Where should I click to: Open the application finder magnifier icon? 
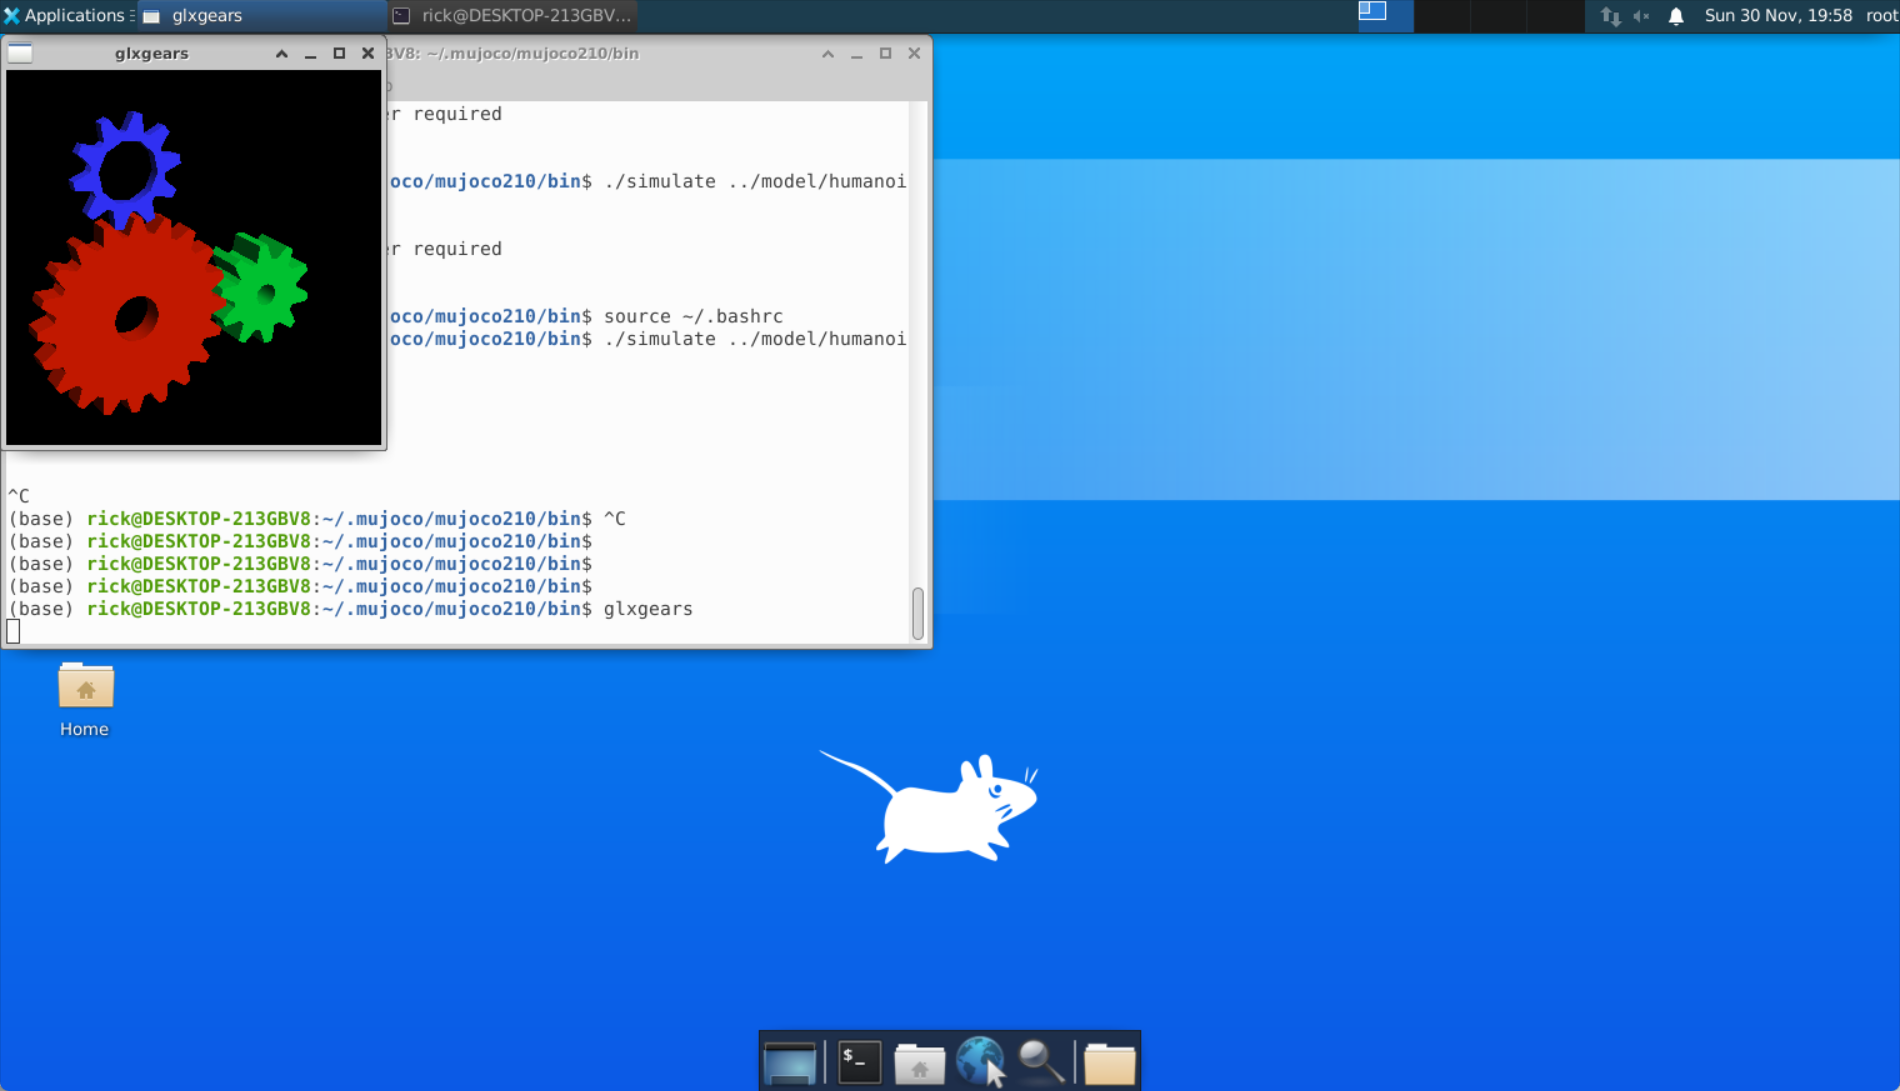pos(1040,1061)
